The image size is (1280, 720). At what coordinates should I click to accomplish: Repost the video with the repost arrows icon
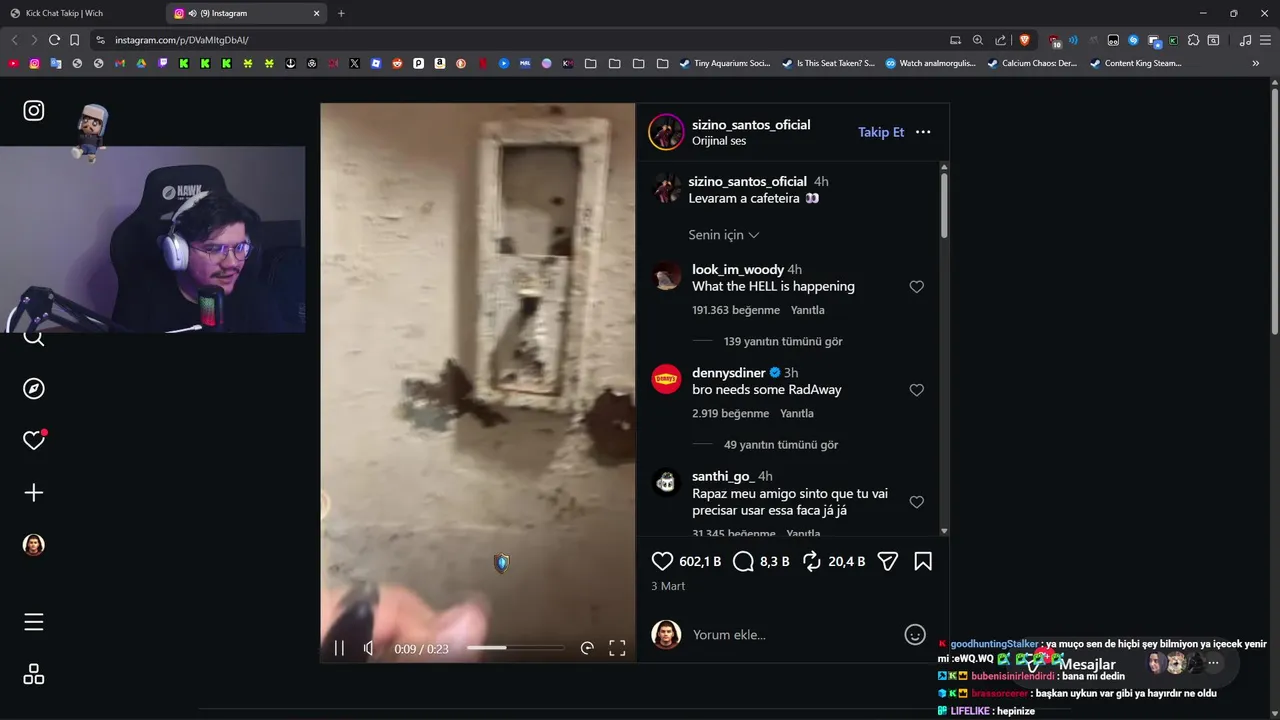tap(812, 562)
